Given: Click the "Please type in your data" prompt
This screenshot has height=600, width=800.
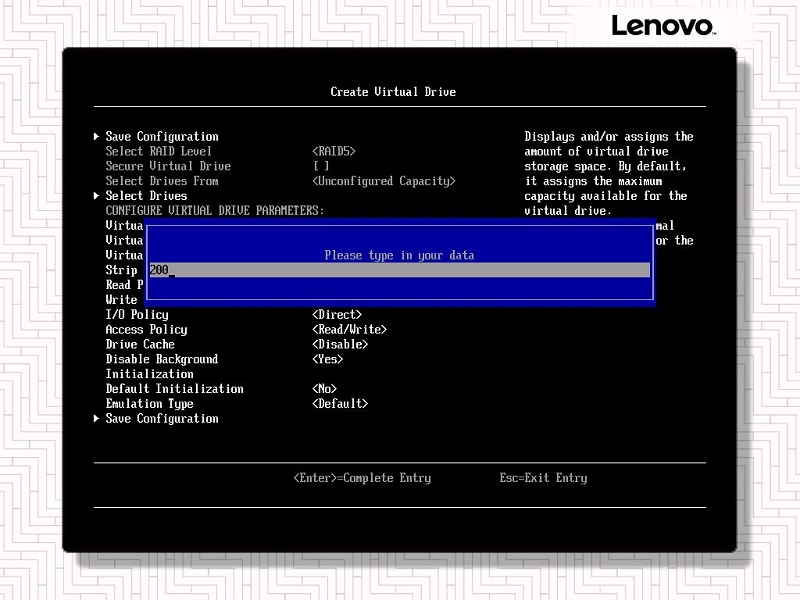Looking at the screenshot, I should 399,256.
